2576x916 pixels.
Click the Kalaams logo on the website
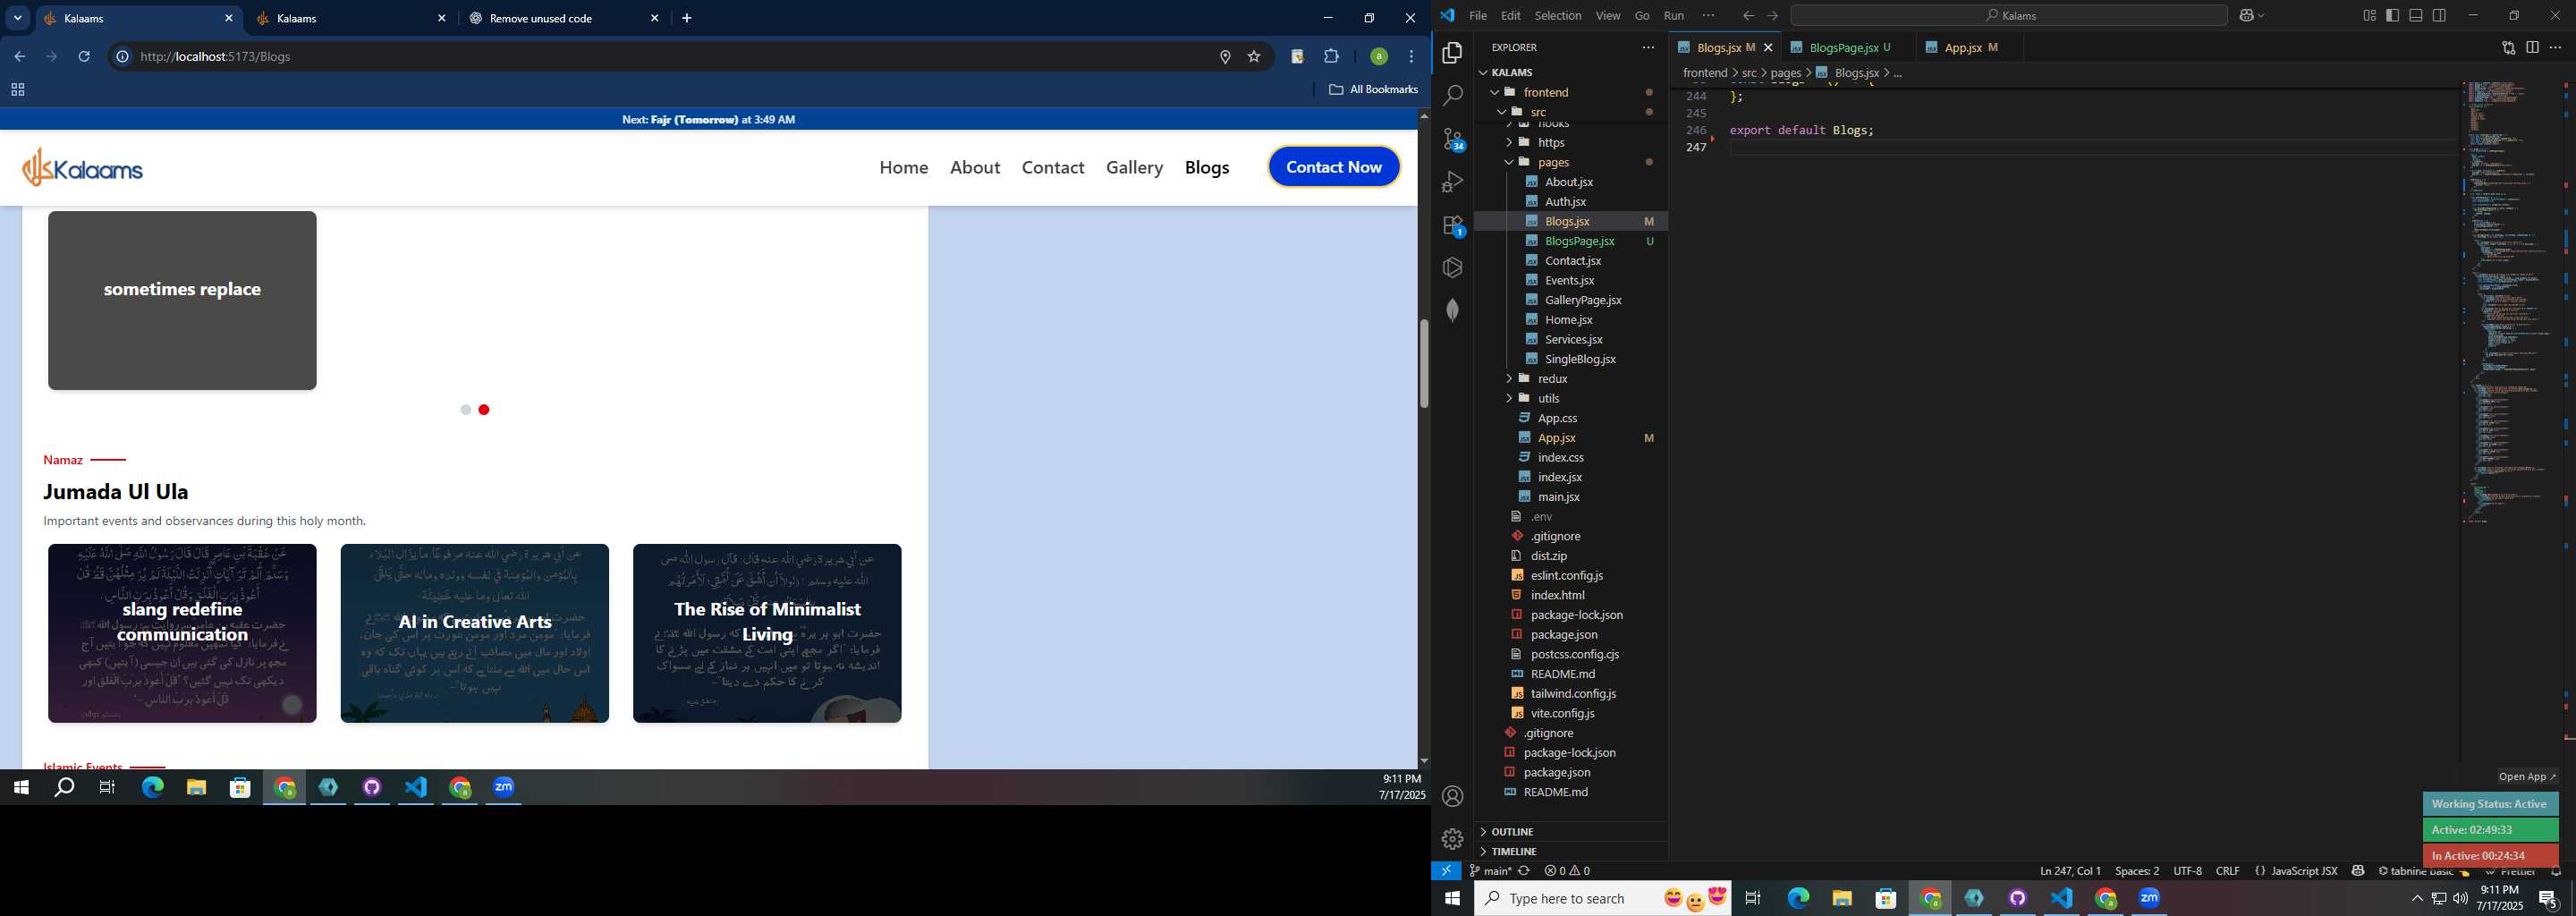[x=83, y=167]
